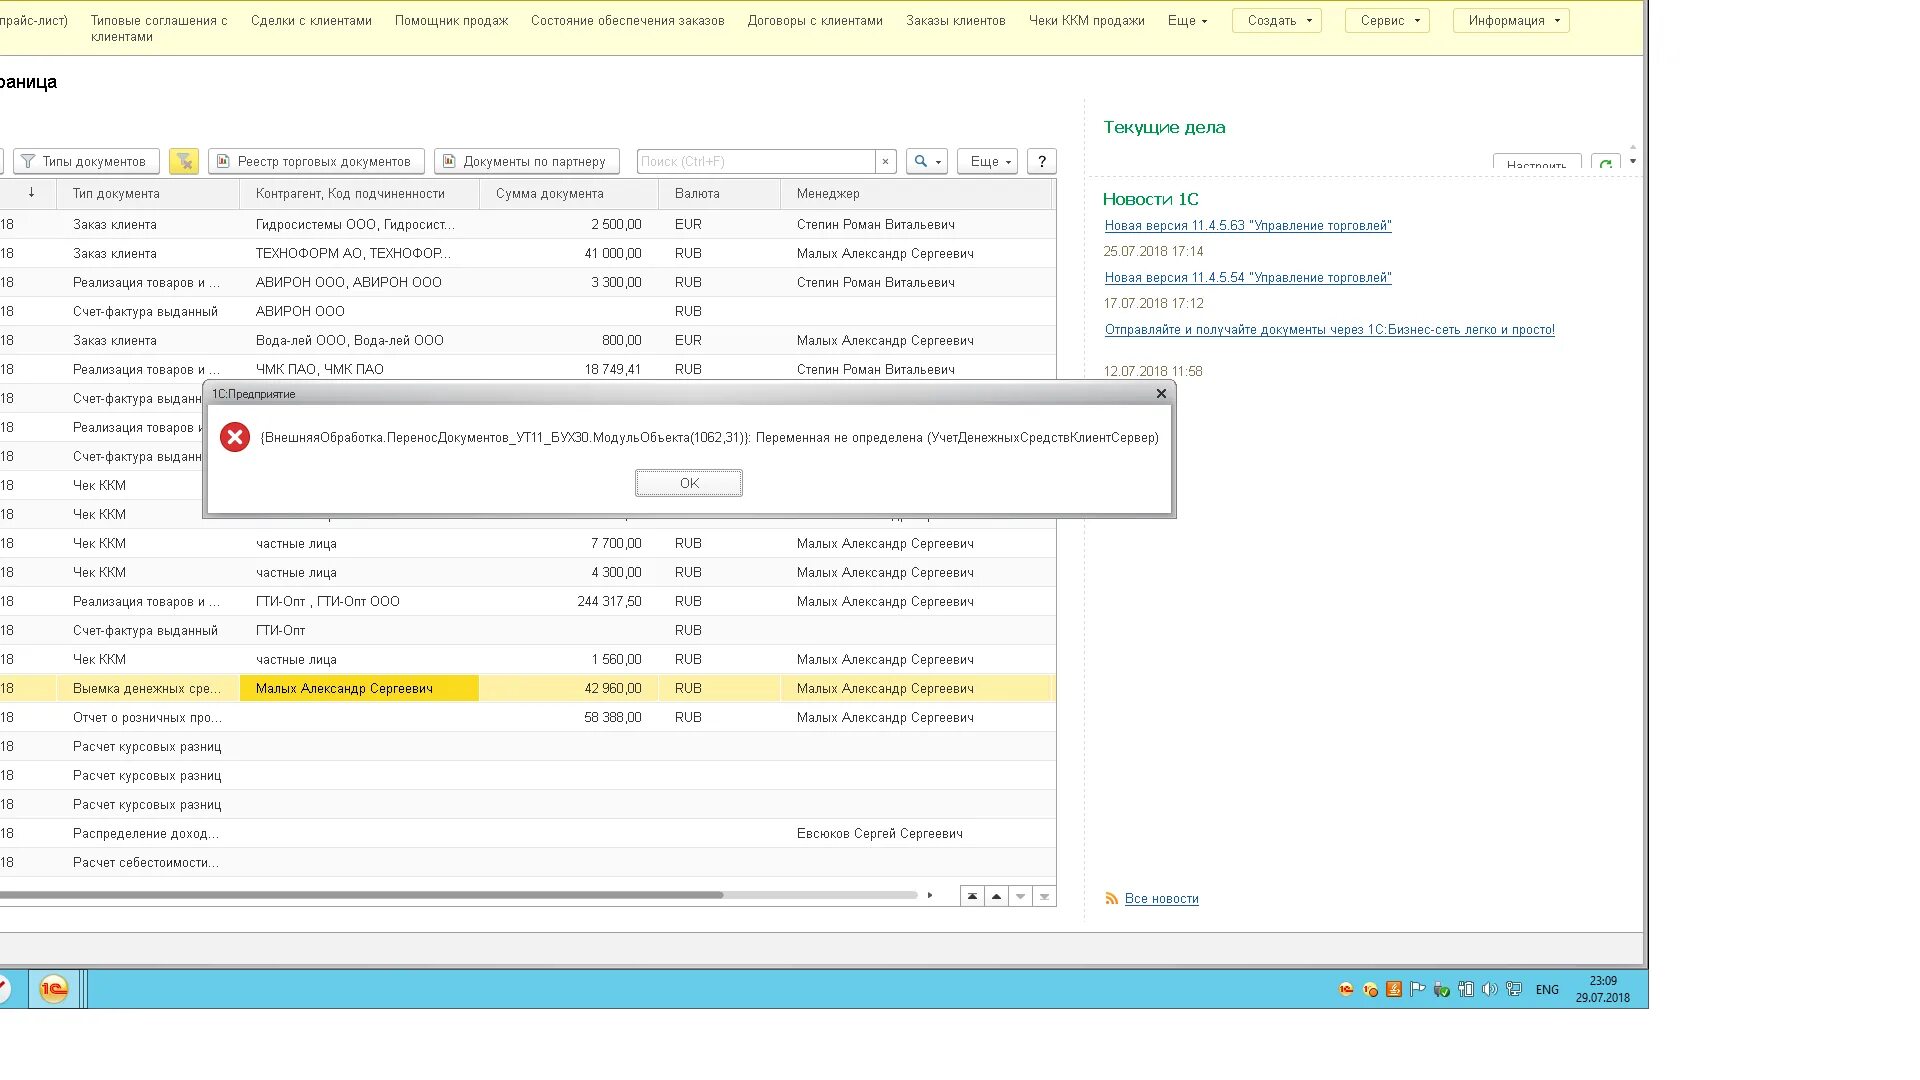Open link Новая версия 11.4.5.63
This screenshot has height=1080, width=1920.
coord(1247,225)
